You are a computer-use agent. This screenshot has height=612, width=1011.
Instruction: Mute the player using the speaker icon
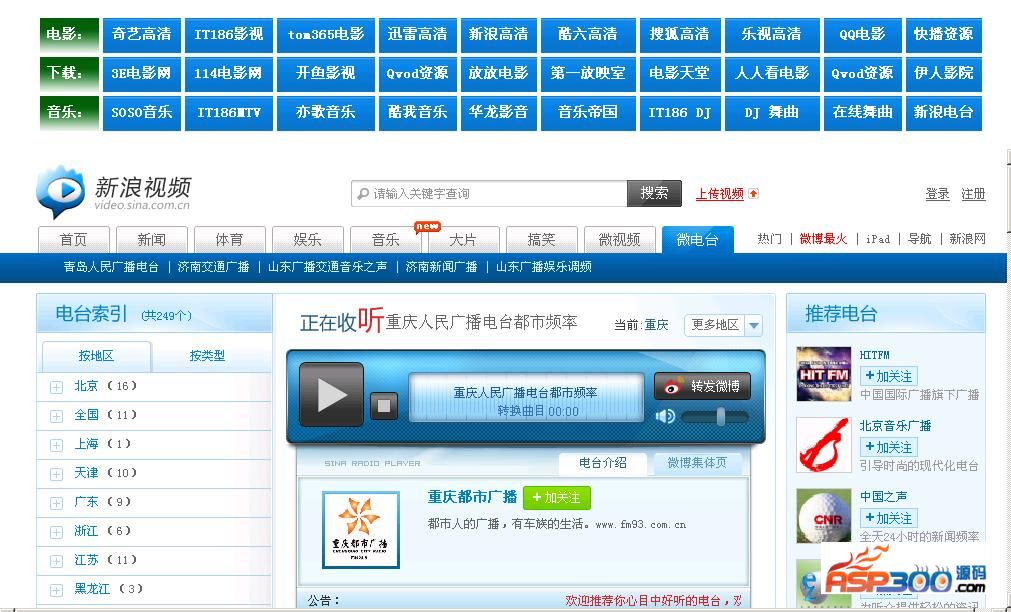tap(665, 417)
